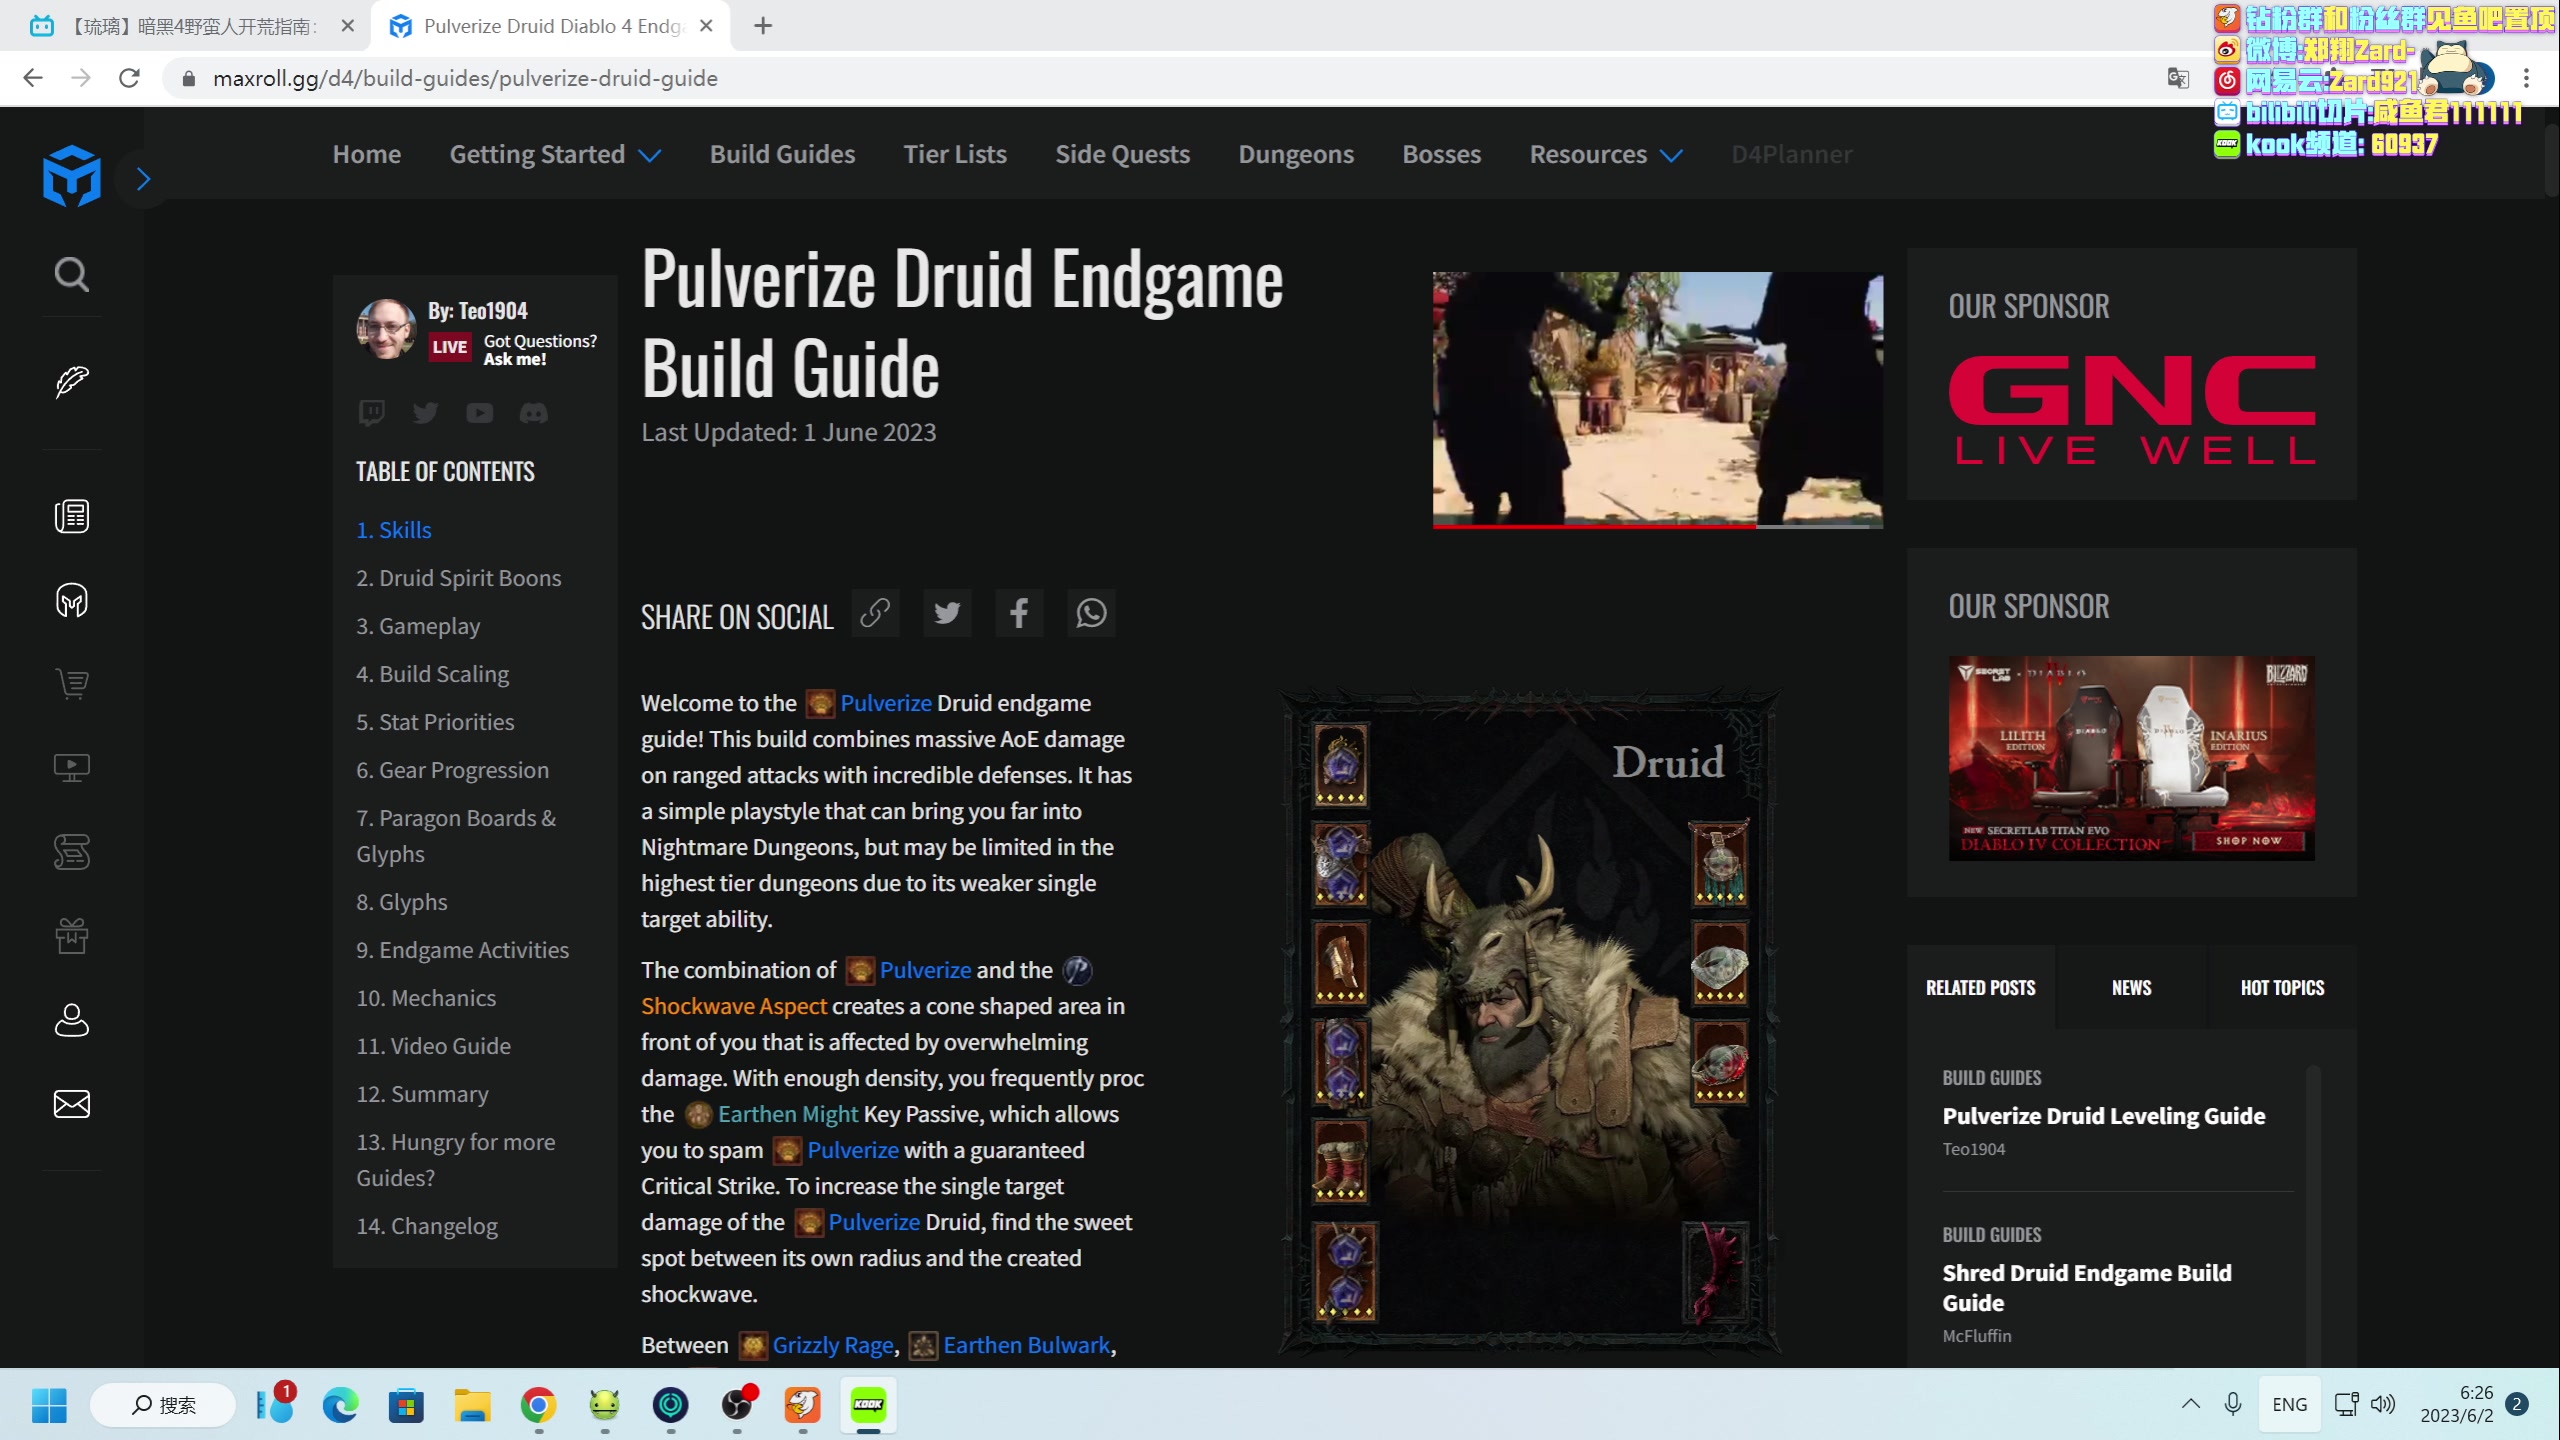
Task: Open the shopping cart sidebar icon
Action: click(72, 684)
